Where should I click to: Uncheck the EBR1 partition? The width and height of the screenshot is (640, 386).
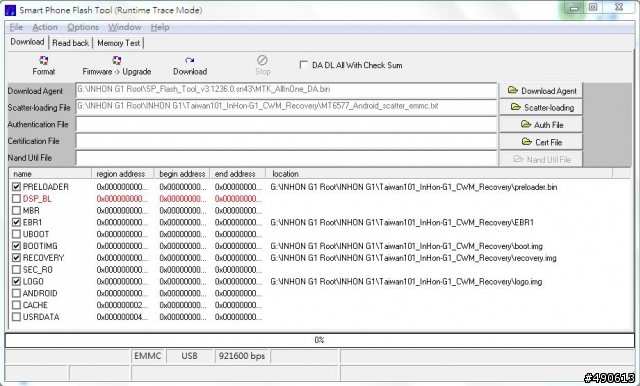(16, 222)
